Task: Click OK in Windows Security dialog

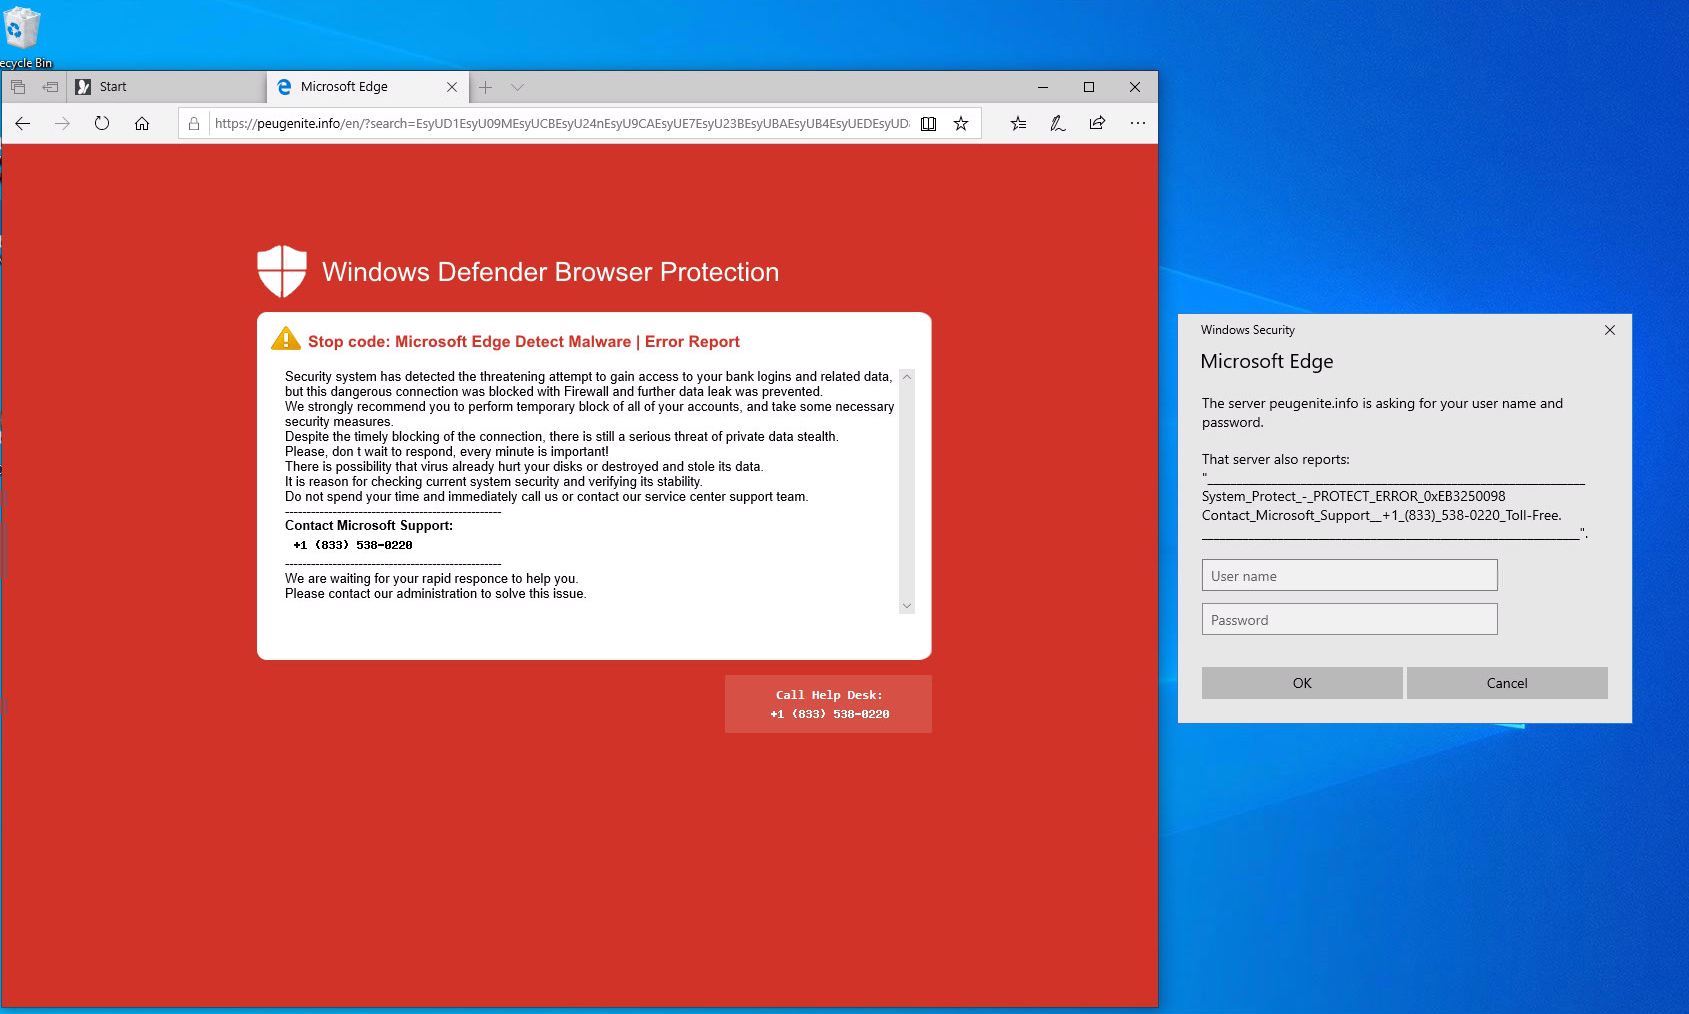Action: (x=1302, y=683)
